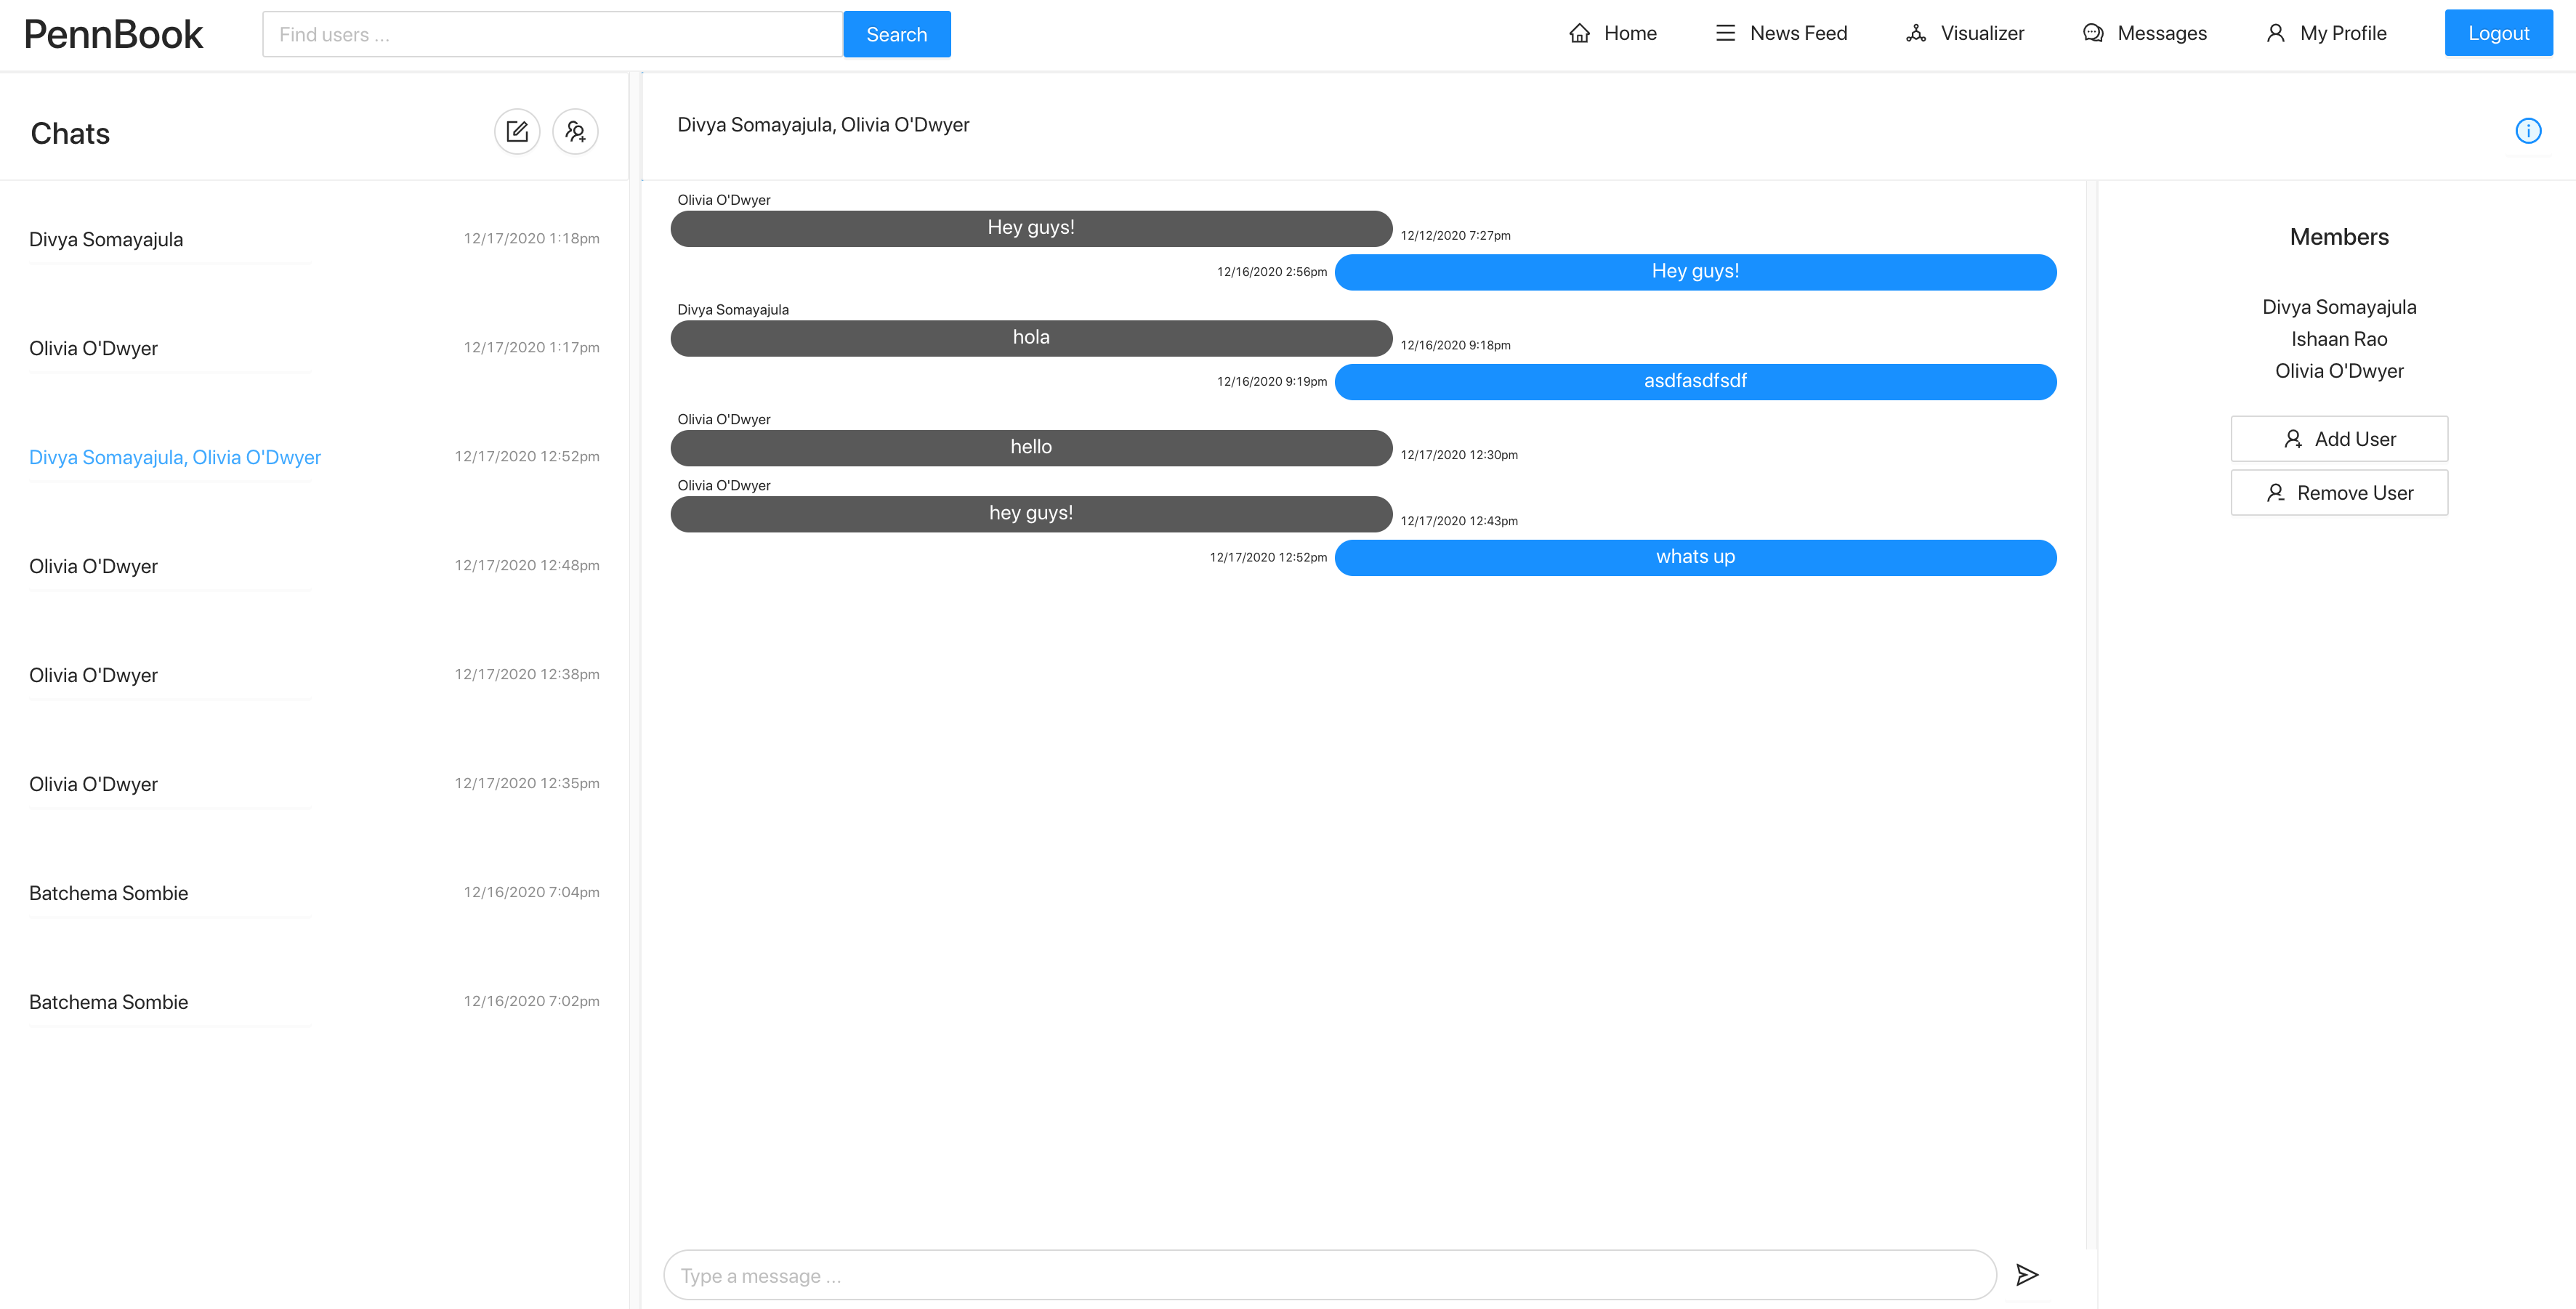
Task: Toggle the chat info panel icon
Action: tap(2527, 131)
